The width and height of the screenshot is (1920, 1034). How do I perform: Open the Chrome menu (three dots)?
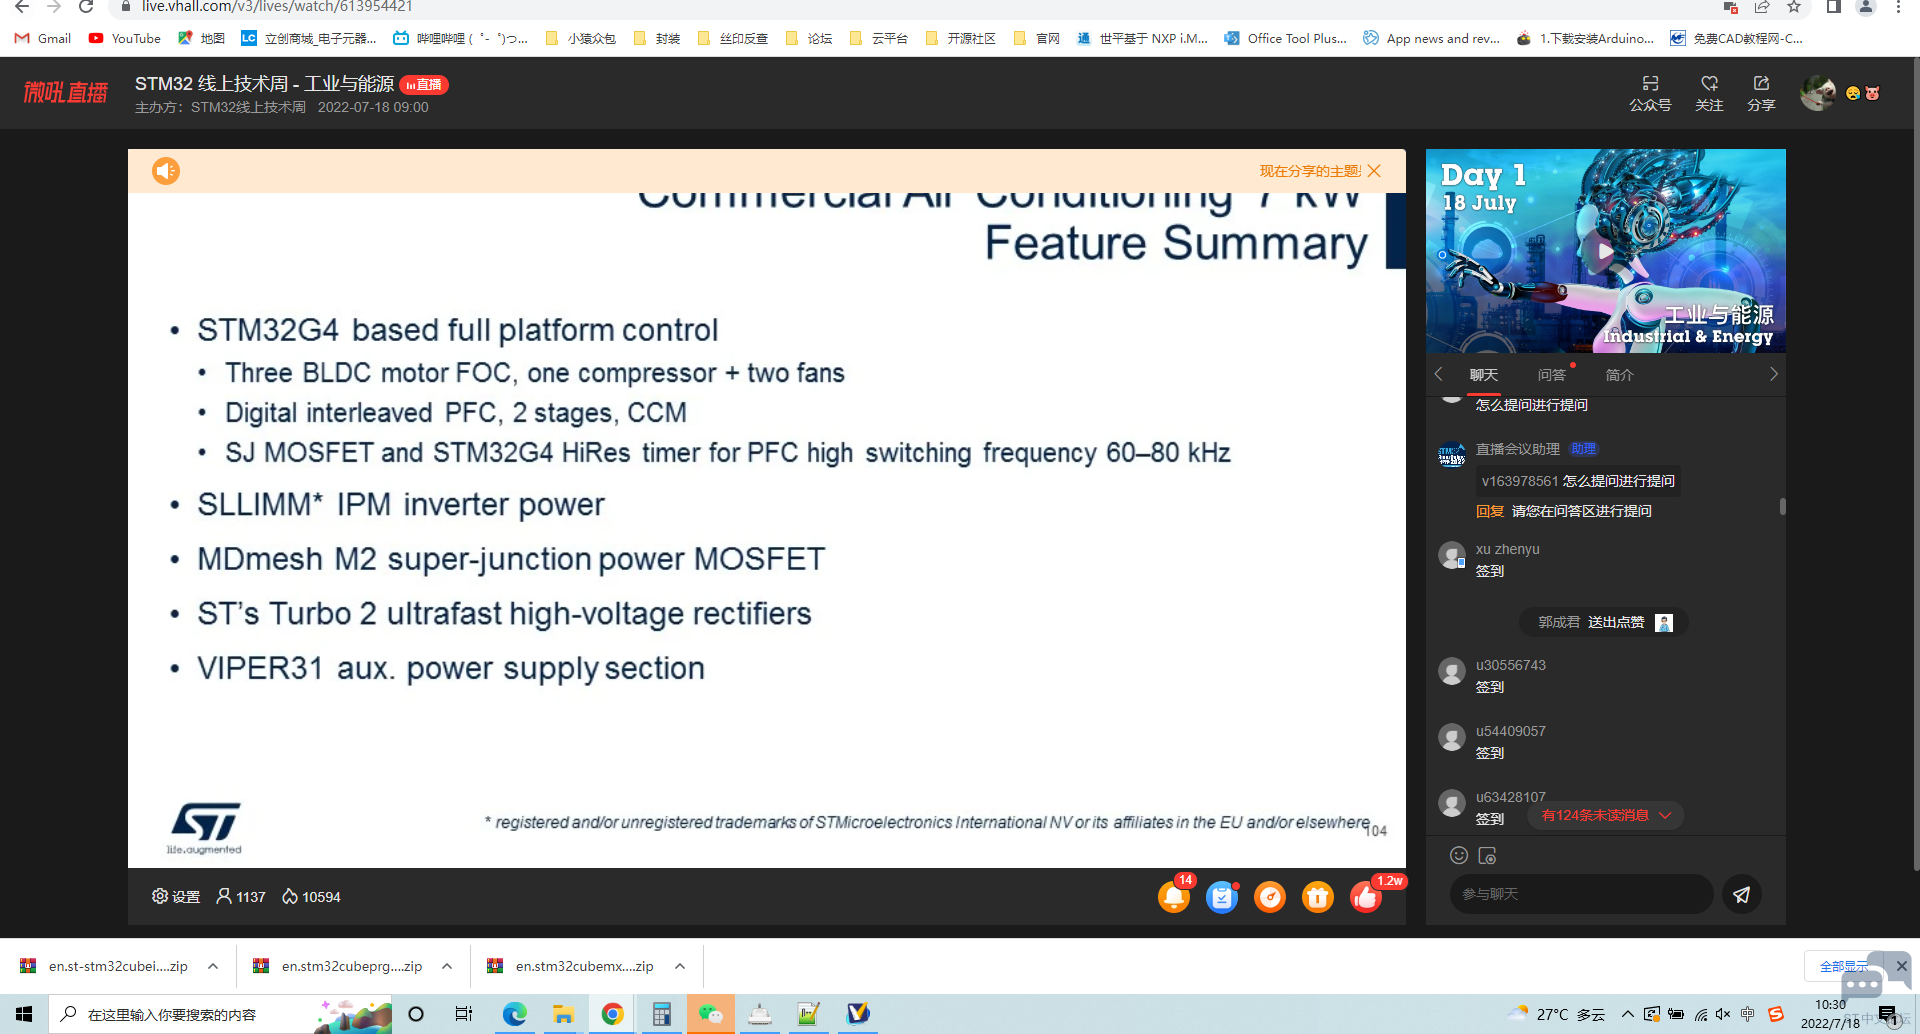[x=1898, y=7]
